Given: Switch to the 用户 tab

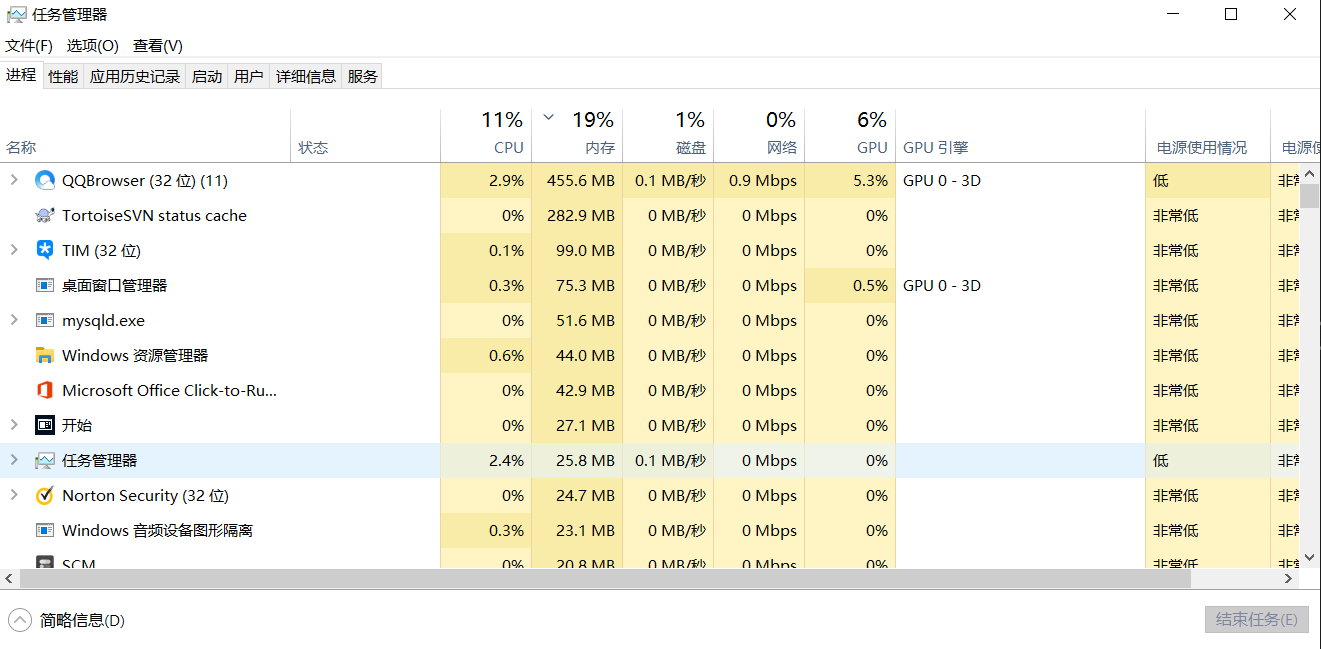Looking at the screenshot, I should point(249,76).
